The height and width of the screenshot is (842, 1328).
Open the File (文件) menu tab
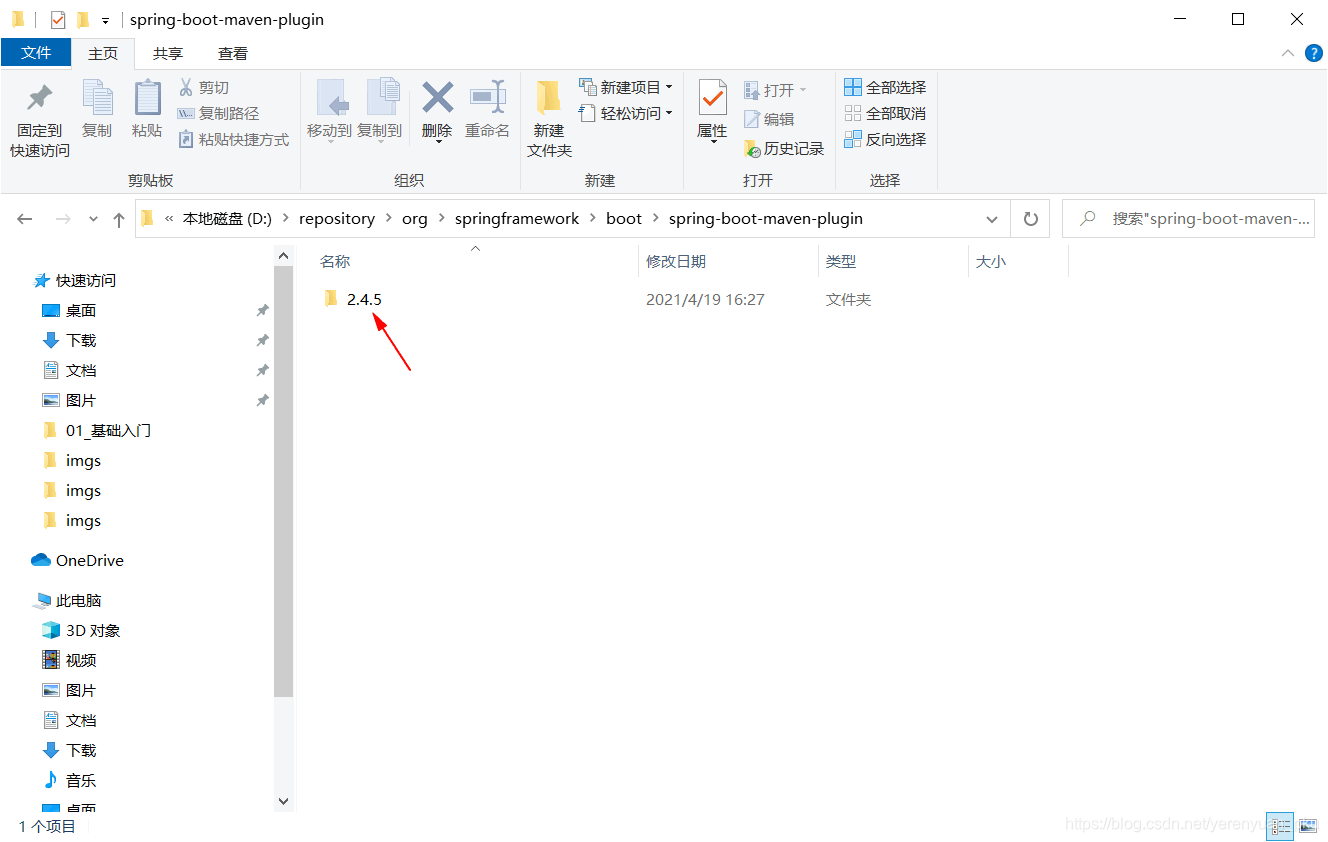[36, 53]
